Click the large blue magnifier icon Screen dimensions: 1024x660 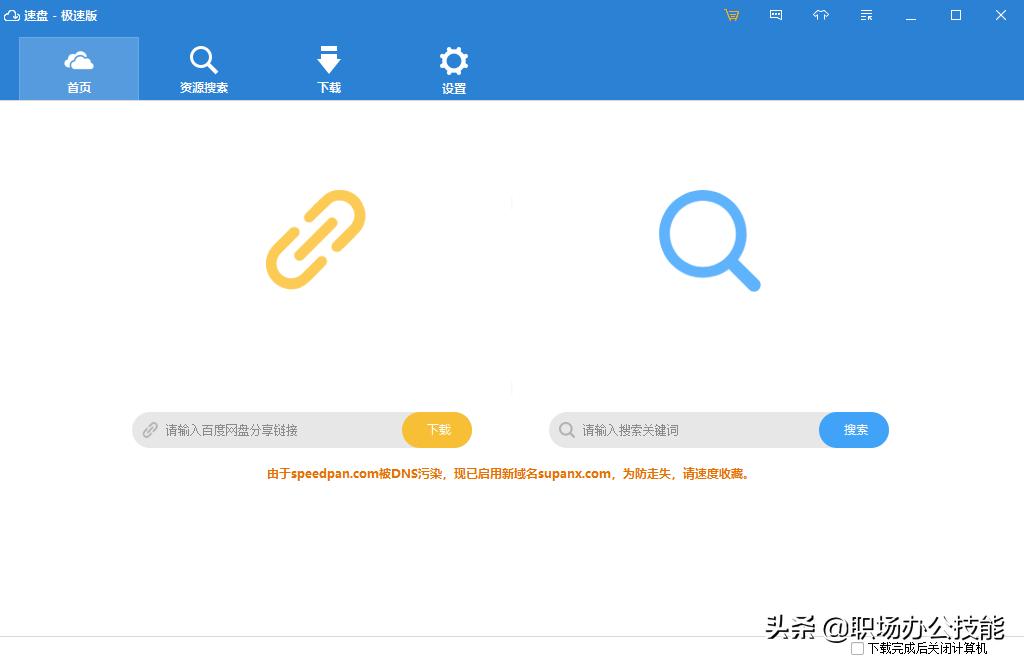709,240
